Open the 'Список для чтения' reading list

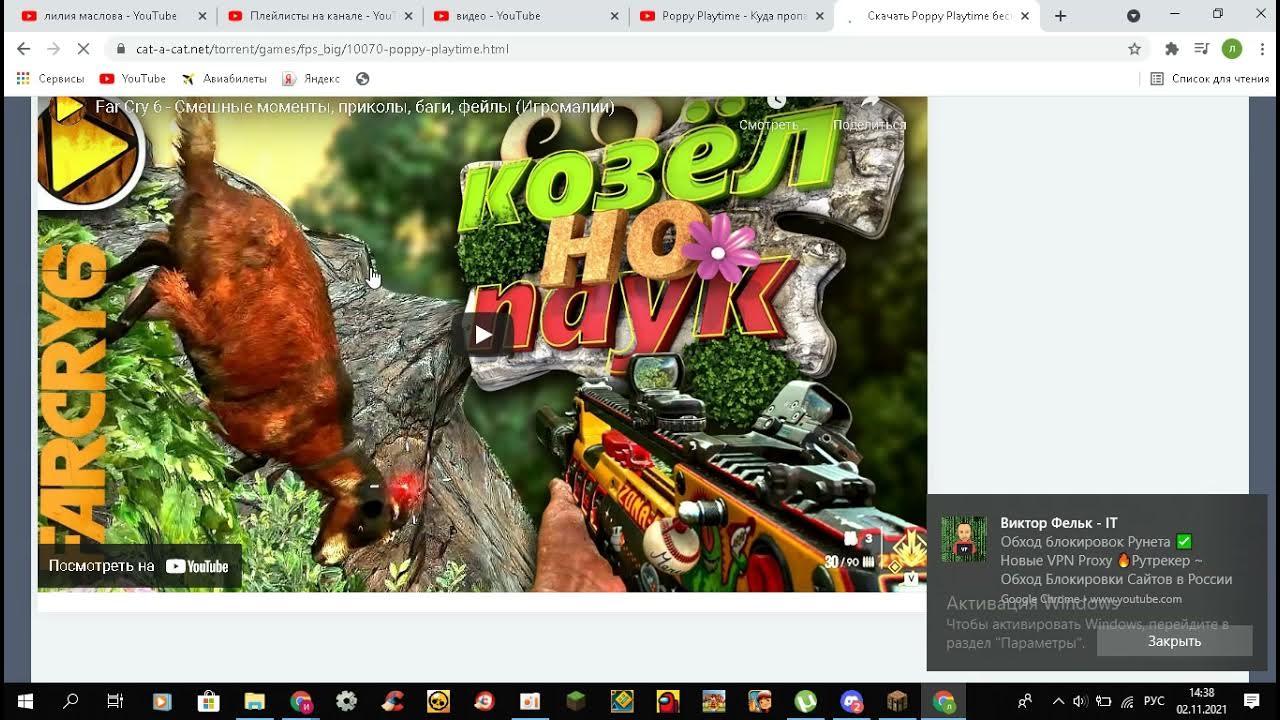point(1210,79)
